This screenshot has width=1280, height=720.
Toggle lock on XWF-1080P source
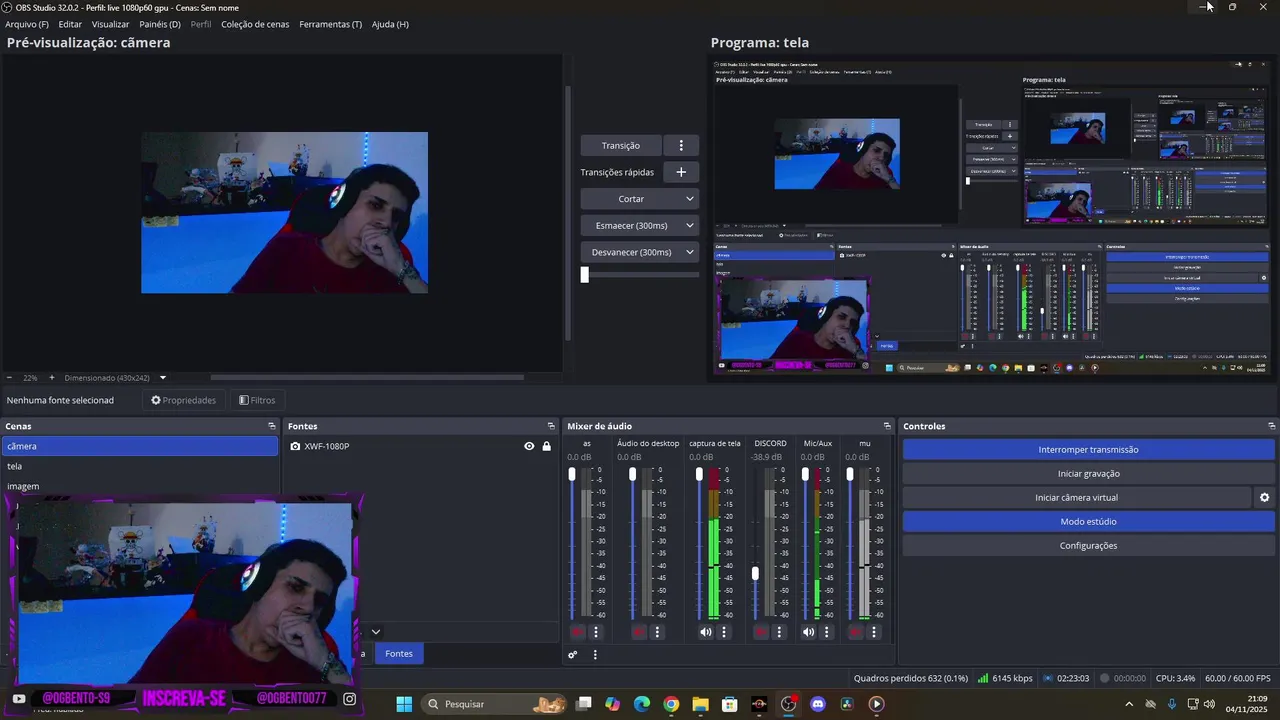(546, 446)
